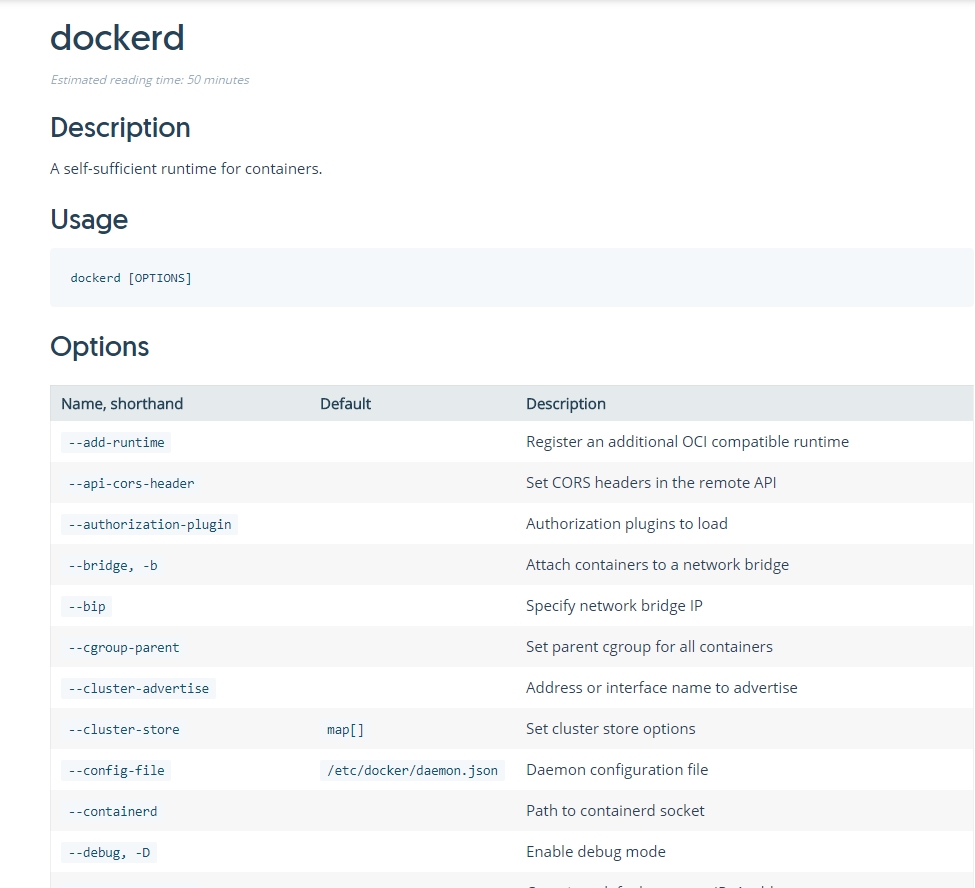Select the --containerd option name
The image size is (975, 888).
pos(113,811)
